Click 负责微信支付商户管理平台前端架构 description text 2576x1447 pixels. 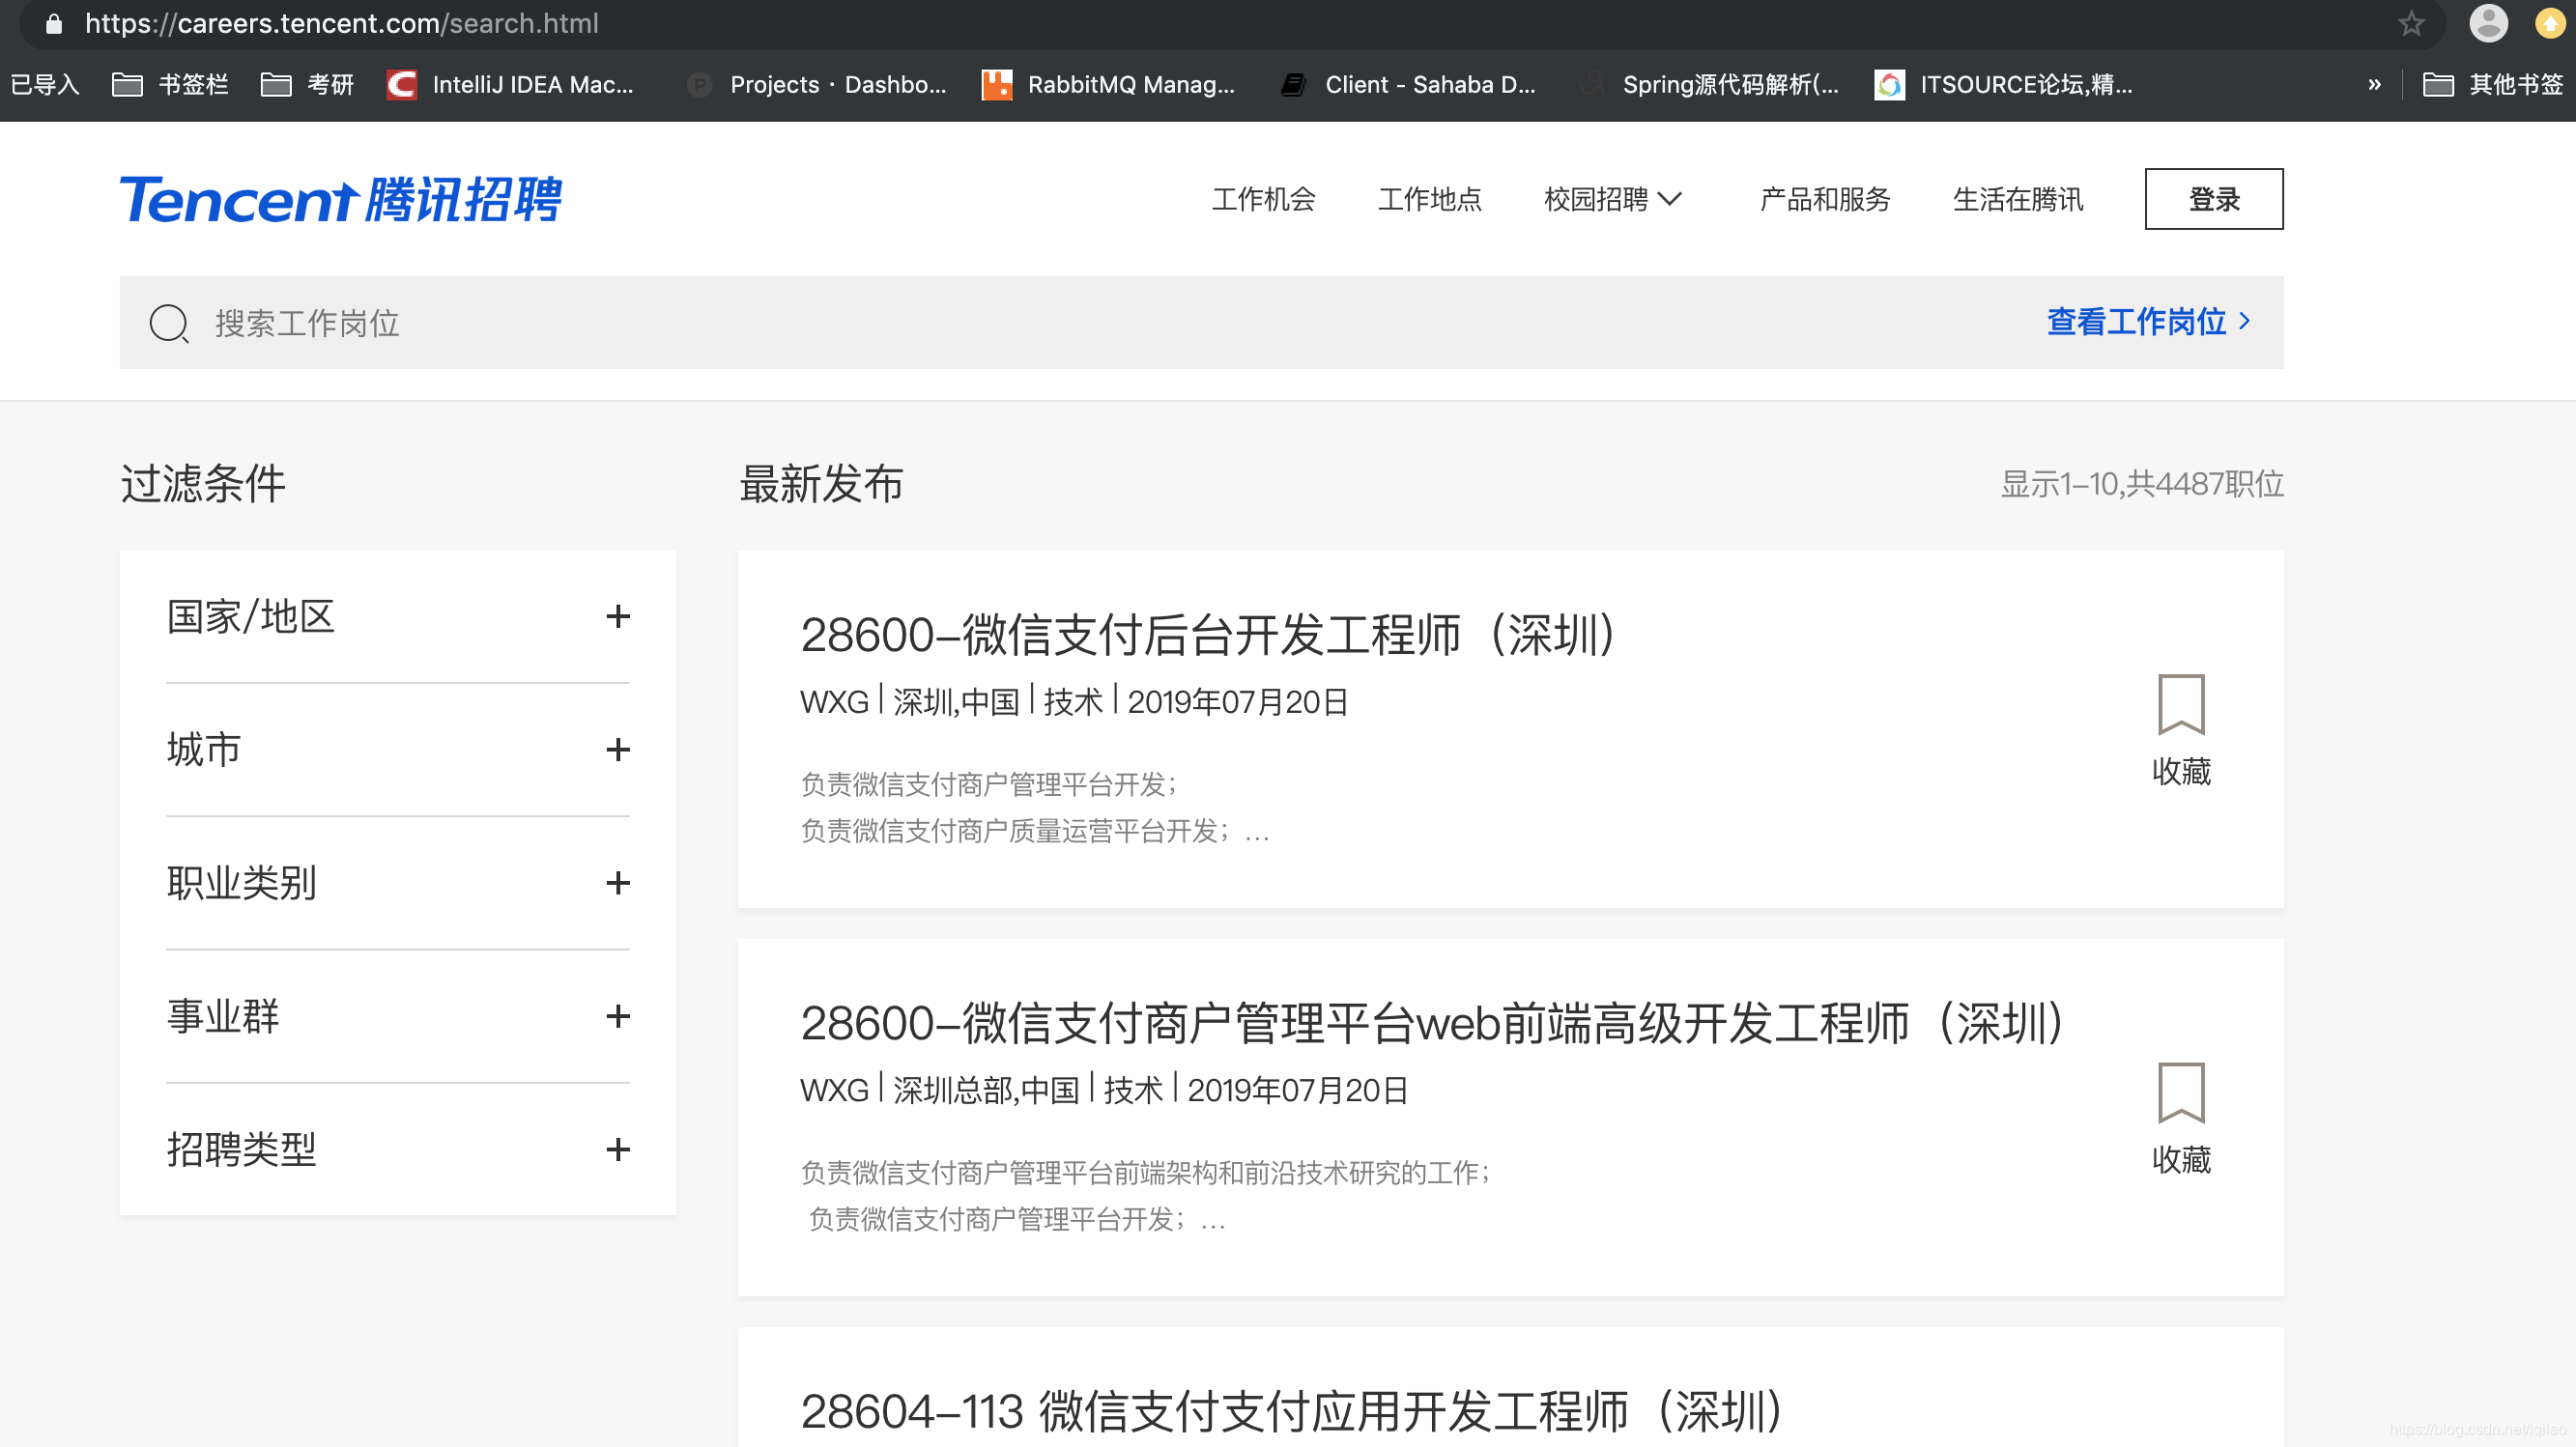1145,1173
